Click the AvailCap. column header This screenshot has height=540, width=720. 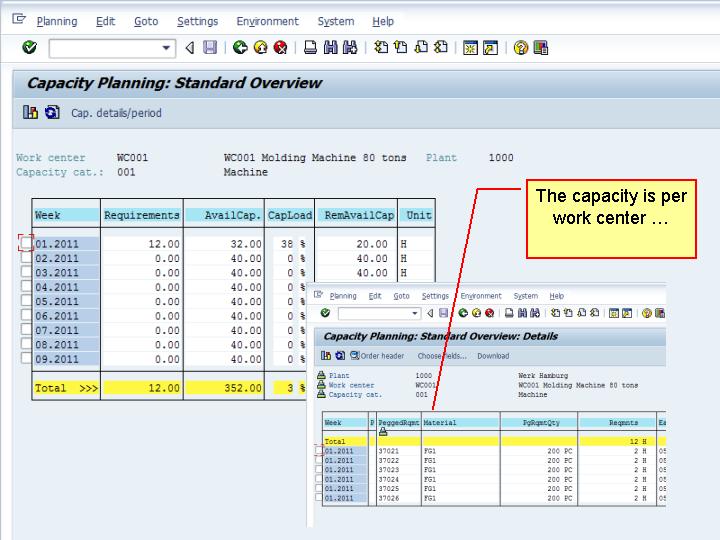[224, 215]
